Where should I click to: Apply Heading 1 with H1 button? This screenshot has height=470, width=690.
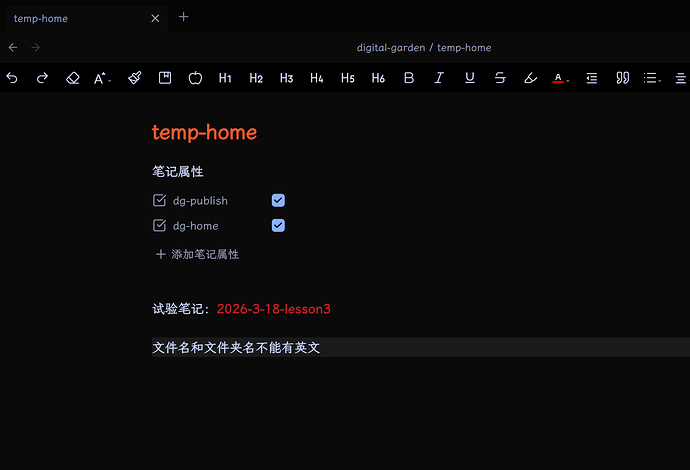point(225,78)
